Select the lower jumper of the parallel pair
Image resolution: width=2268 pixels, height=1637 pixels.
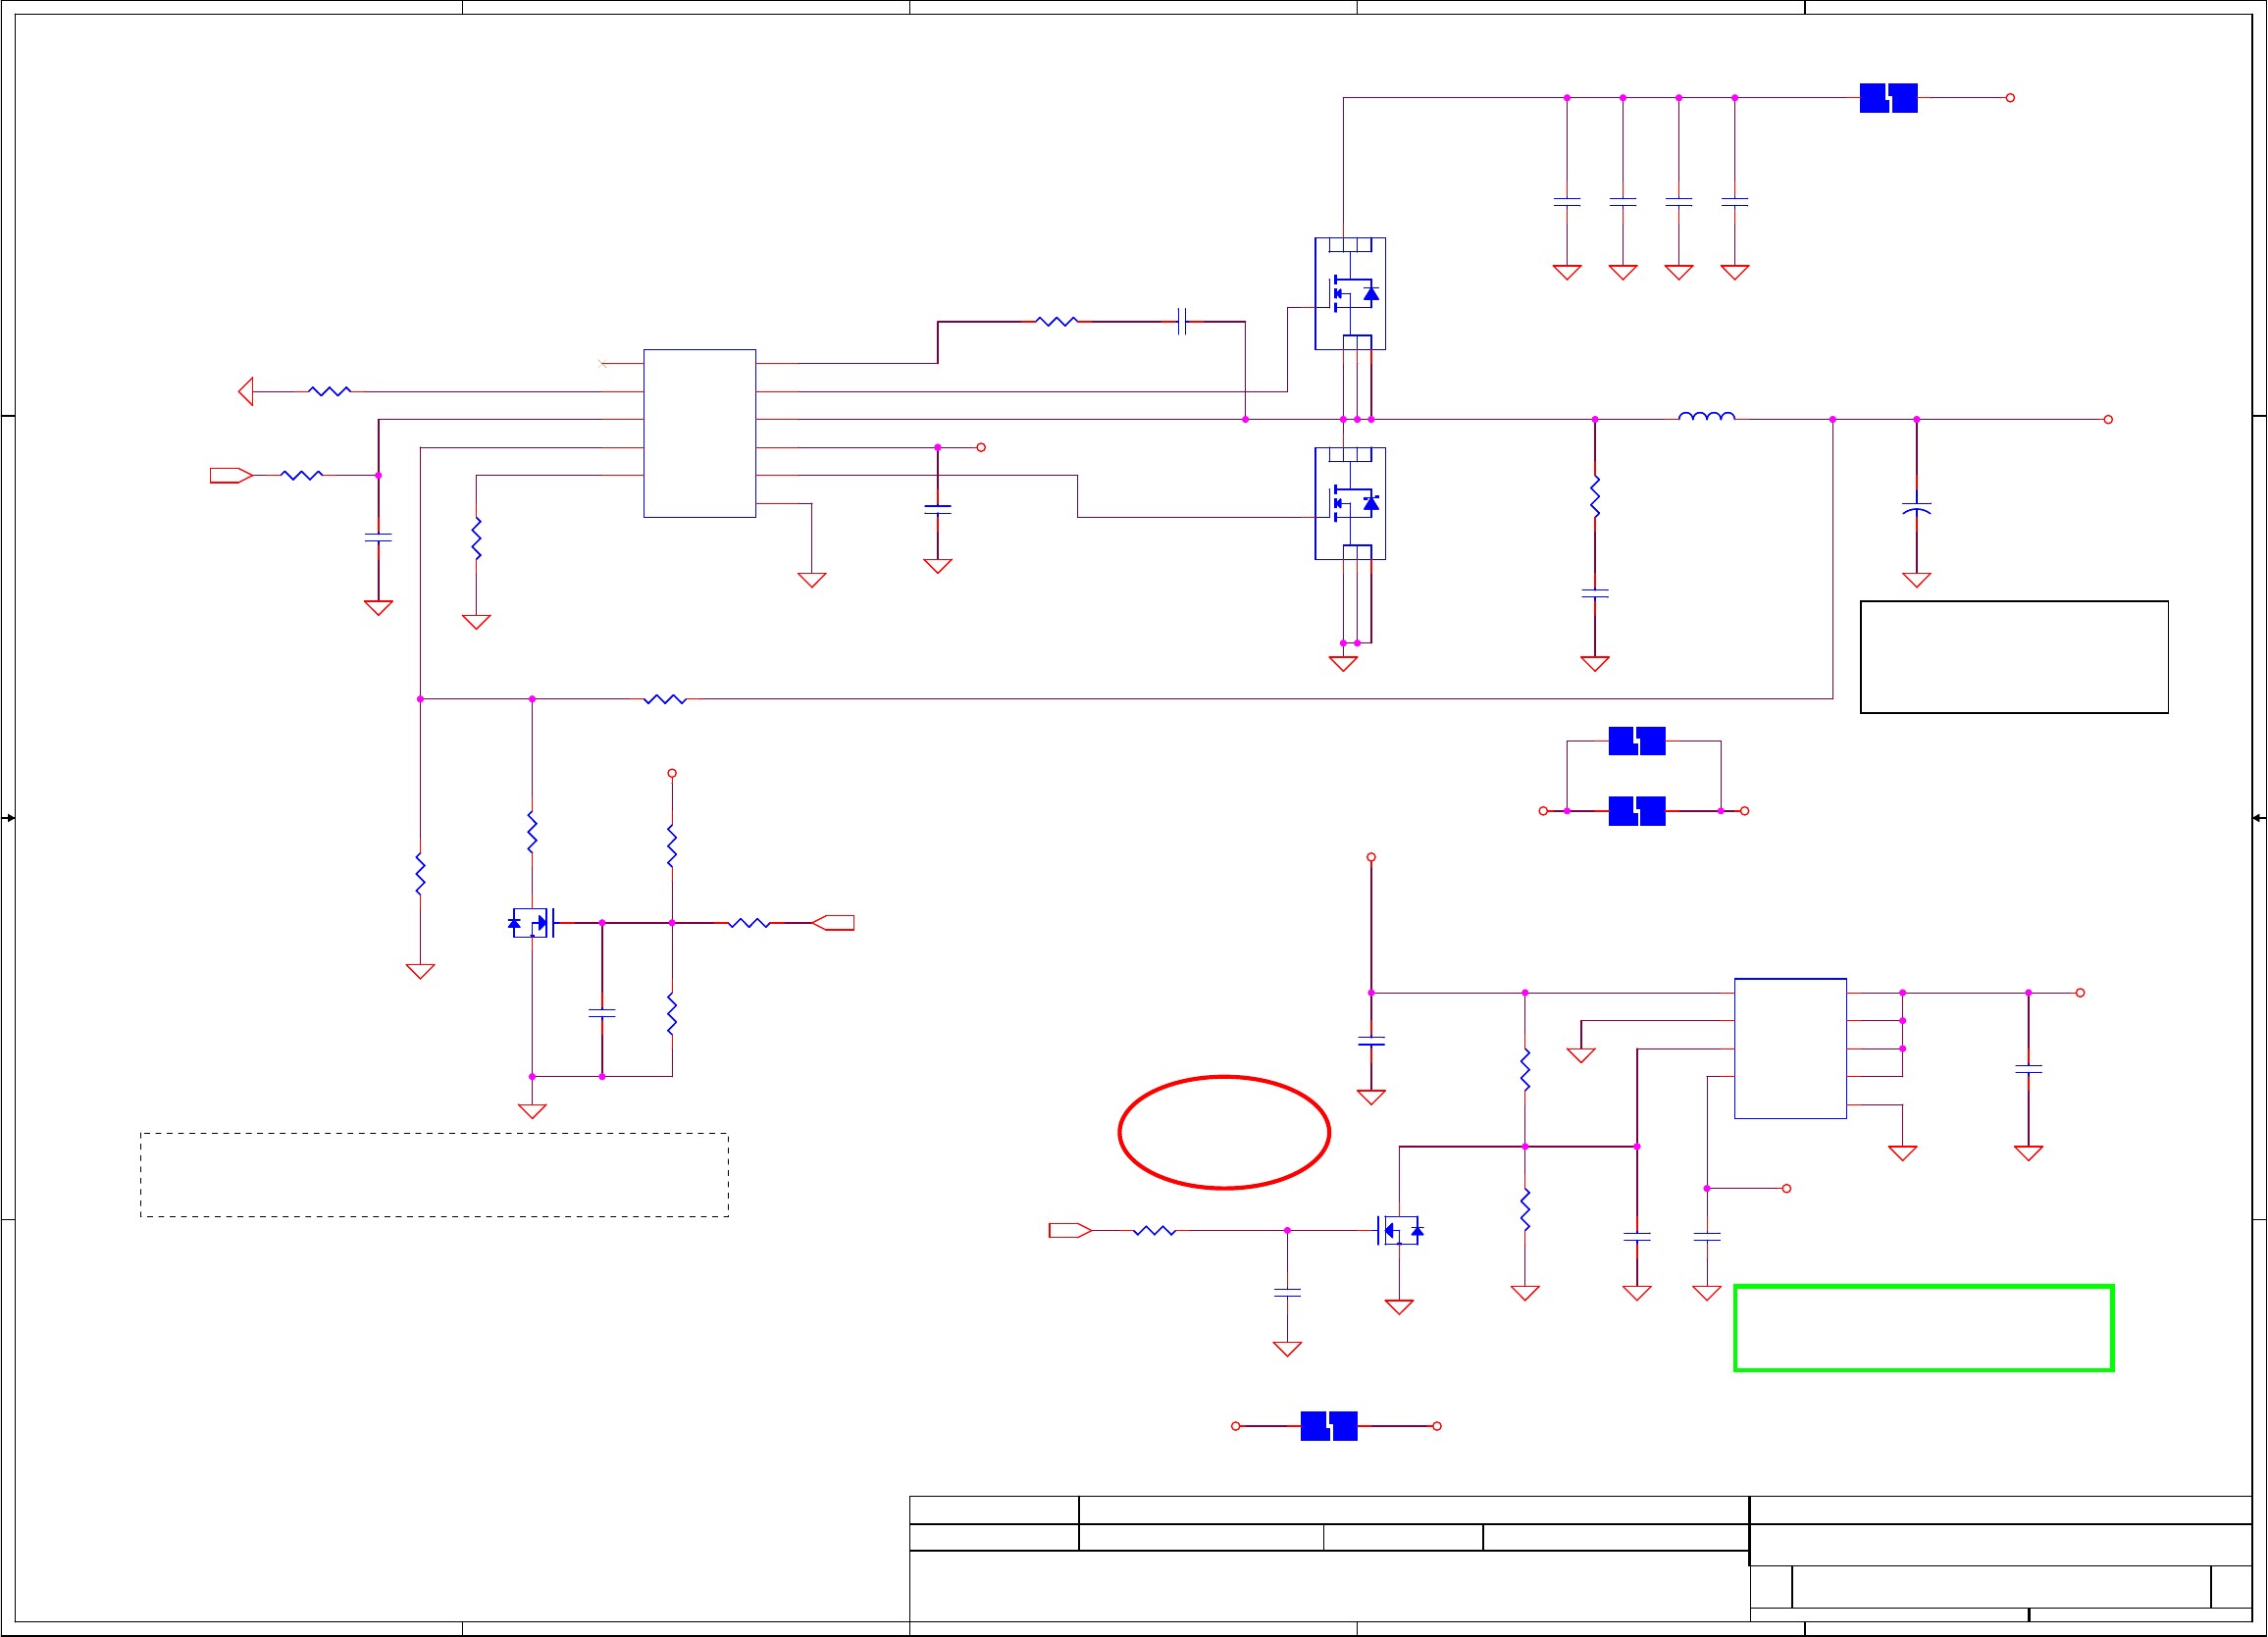pyautogui.click(x=1637, y=811)
